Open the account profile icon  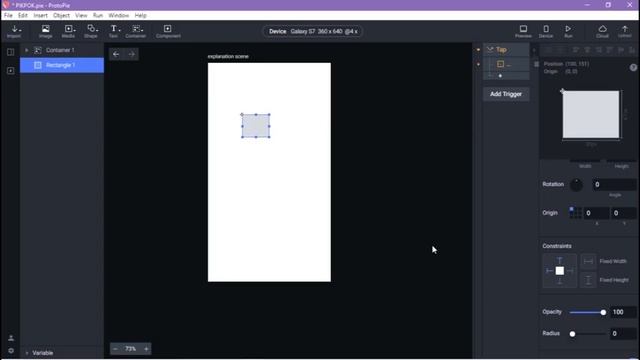click(x=11, y=338)
